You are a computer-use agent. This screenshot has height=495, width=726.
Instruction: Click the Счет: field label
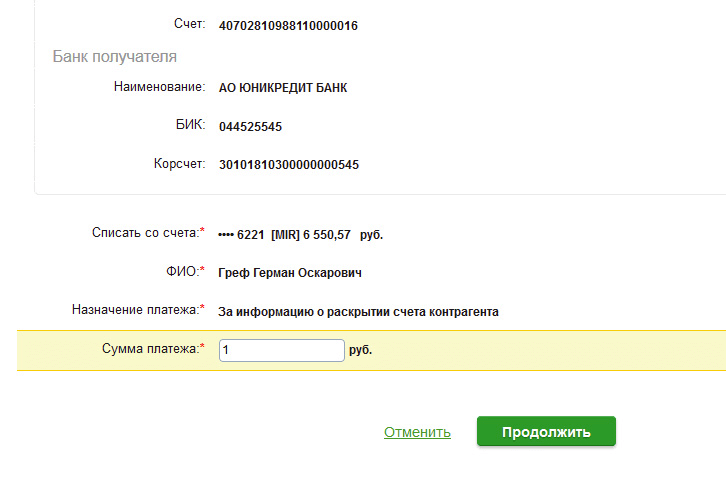[188, 25]
